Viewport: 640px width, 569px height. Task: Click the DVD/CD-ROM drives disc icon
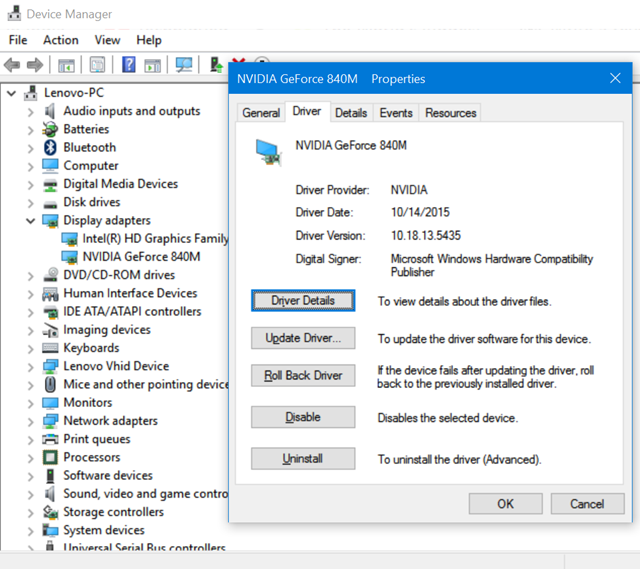point(51,275)
